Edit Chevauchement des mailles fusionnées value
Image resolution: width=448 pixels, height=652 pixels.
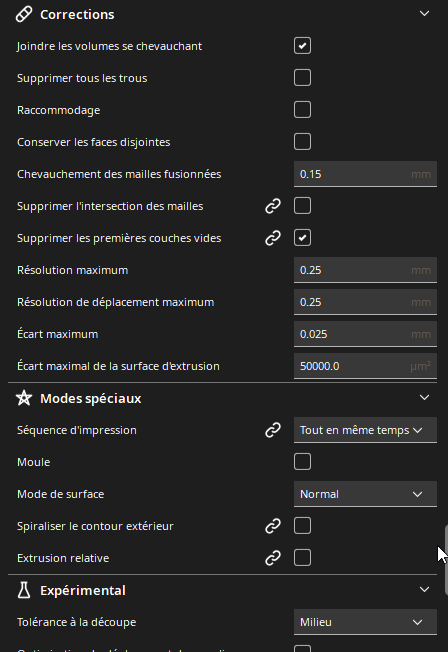tap(365, 174)
